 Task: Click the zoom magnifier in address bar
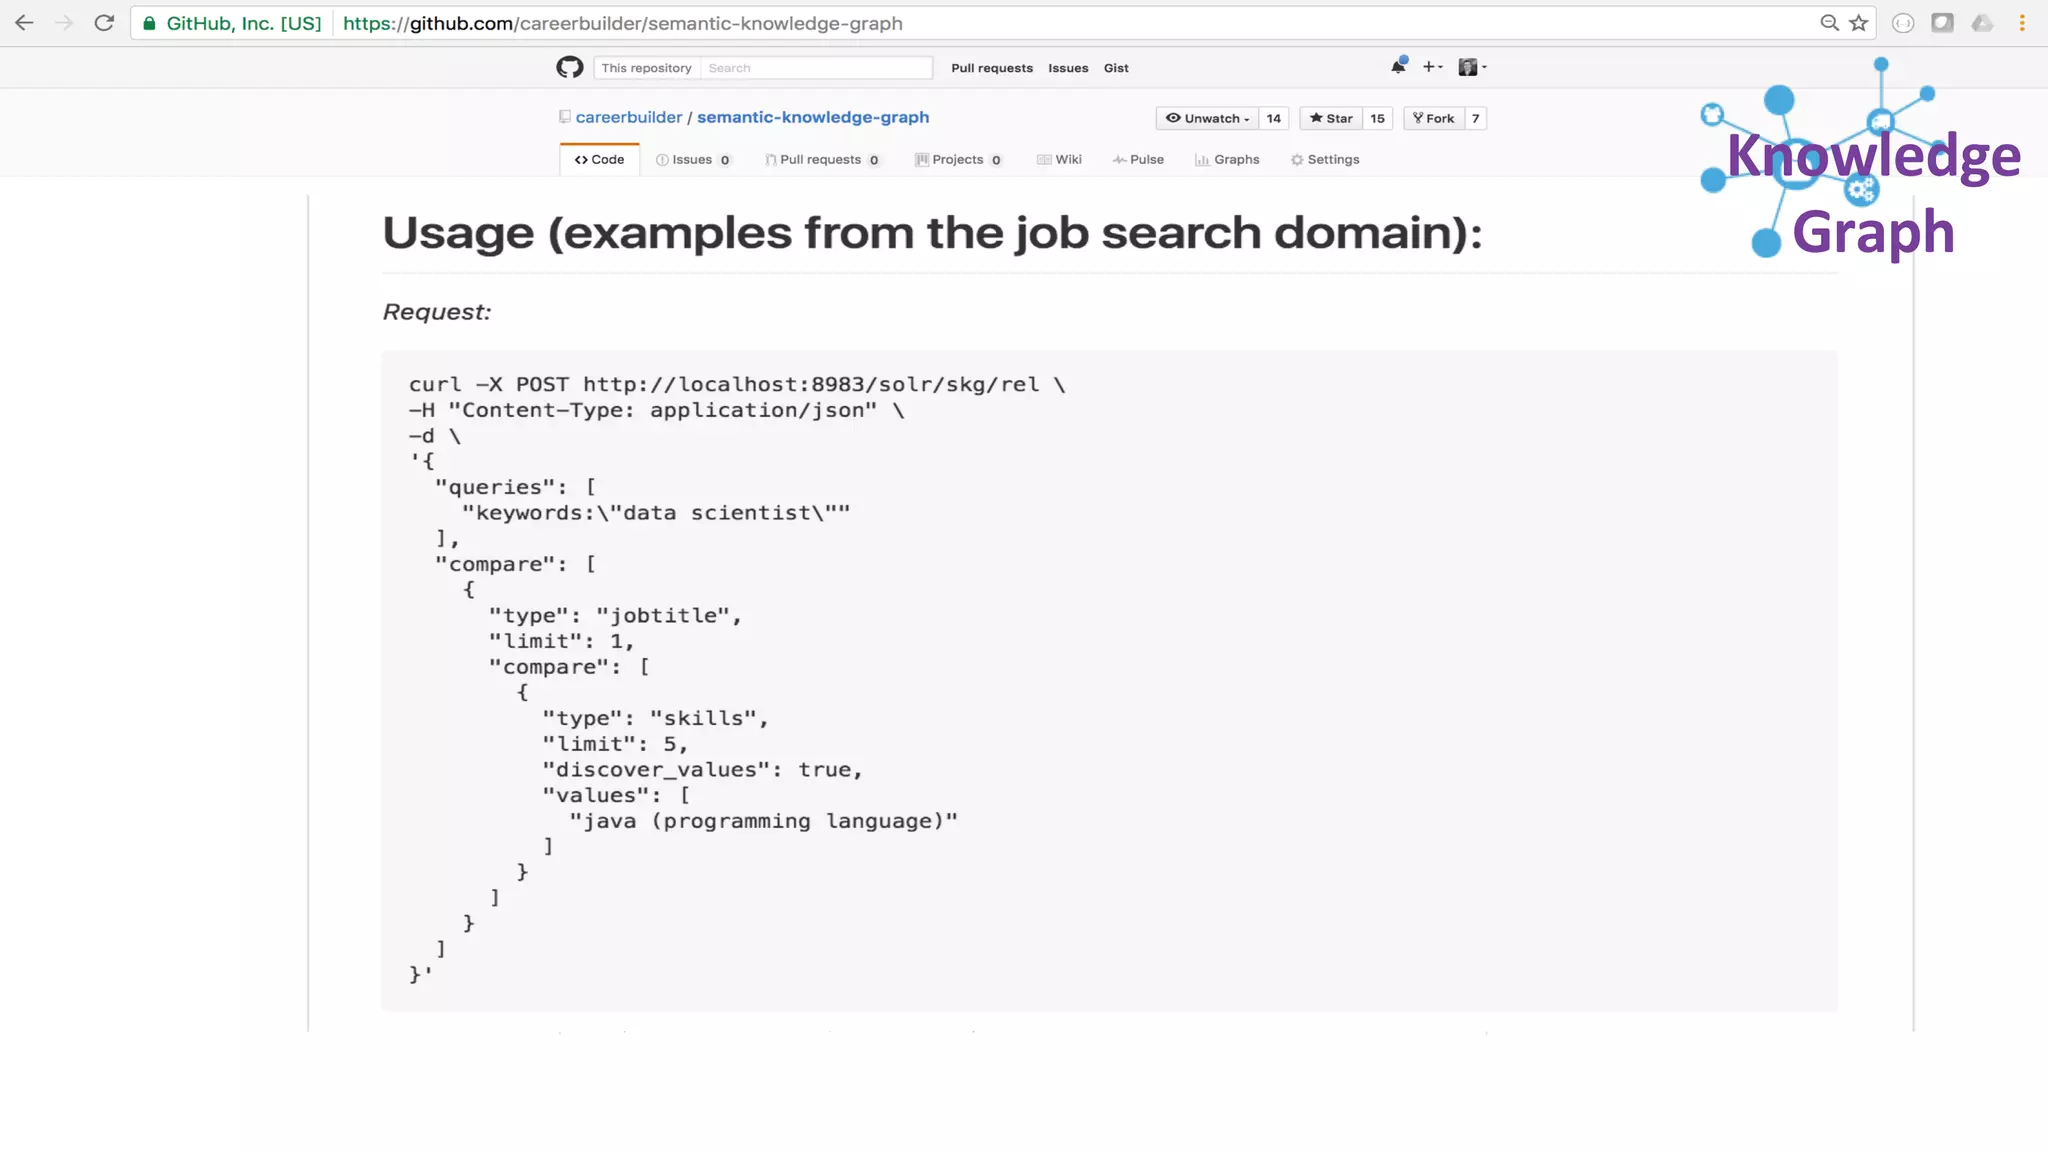click(1829, 23)
